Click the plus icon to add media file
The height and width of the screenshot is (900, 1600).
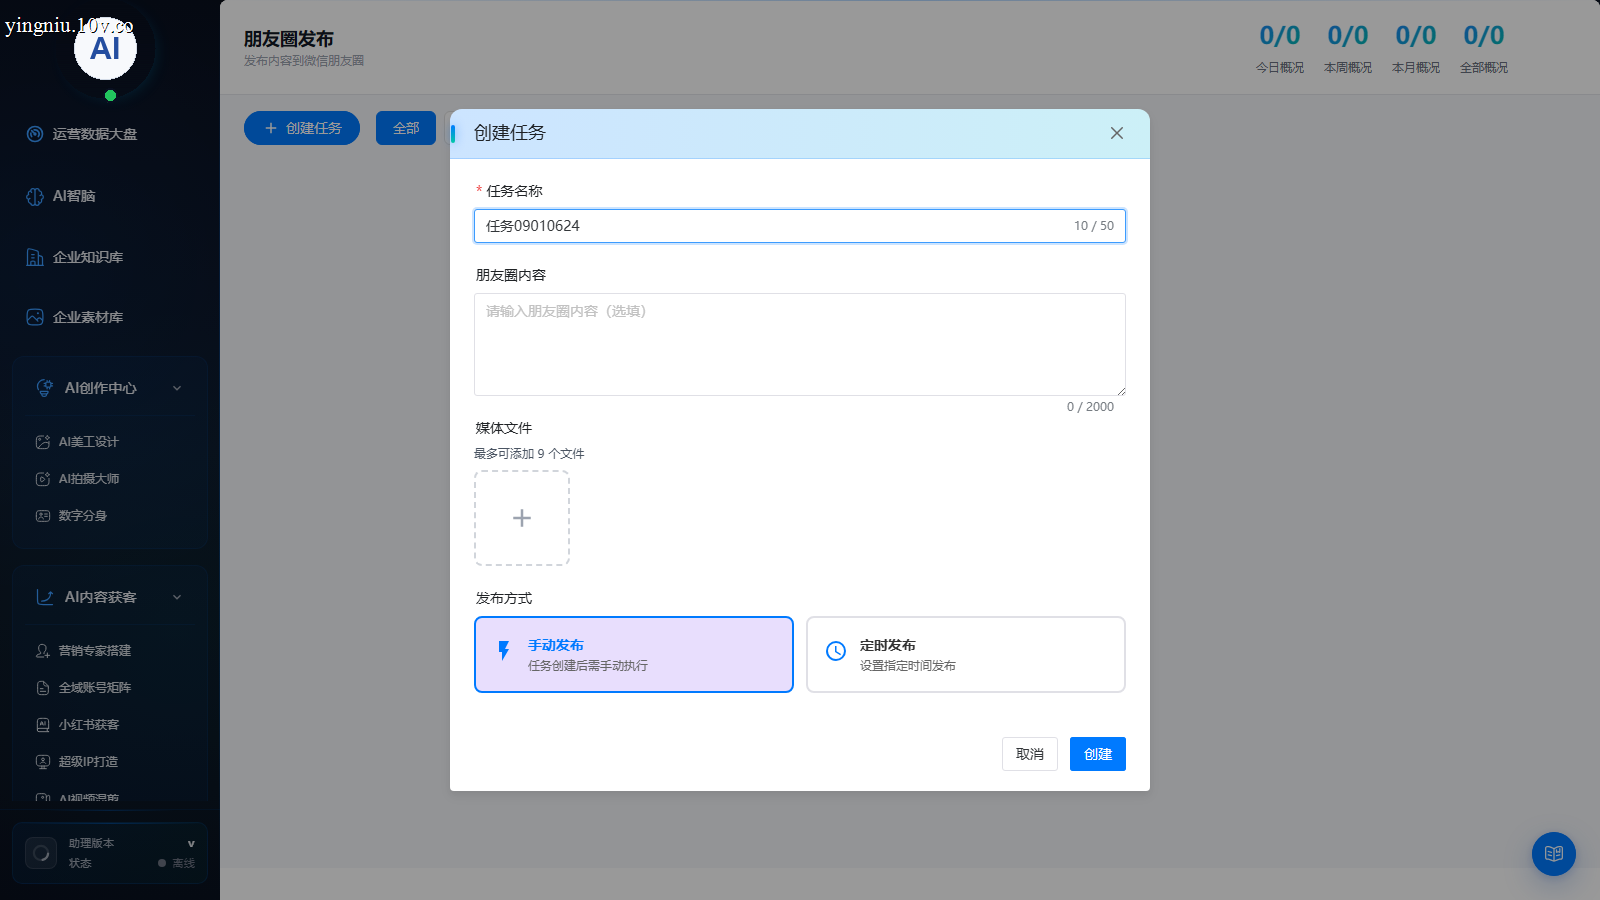522,518
